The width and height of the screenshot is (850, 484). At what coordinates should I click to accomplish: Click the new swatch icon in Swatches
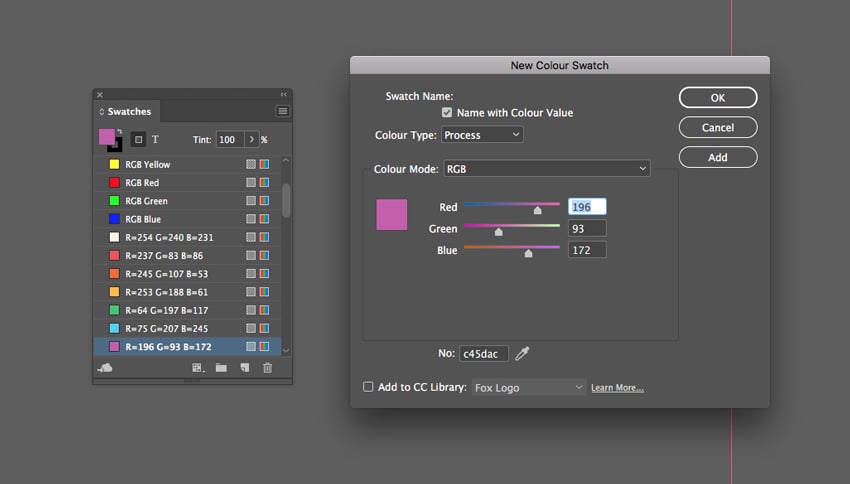point(244,368)
